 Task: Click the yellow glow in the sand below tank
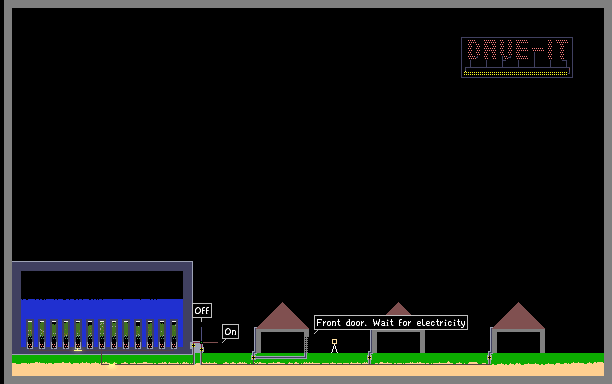pos(112,365)
